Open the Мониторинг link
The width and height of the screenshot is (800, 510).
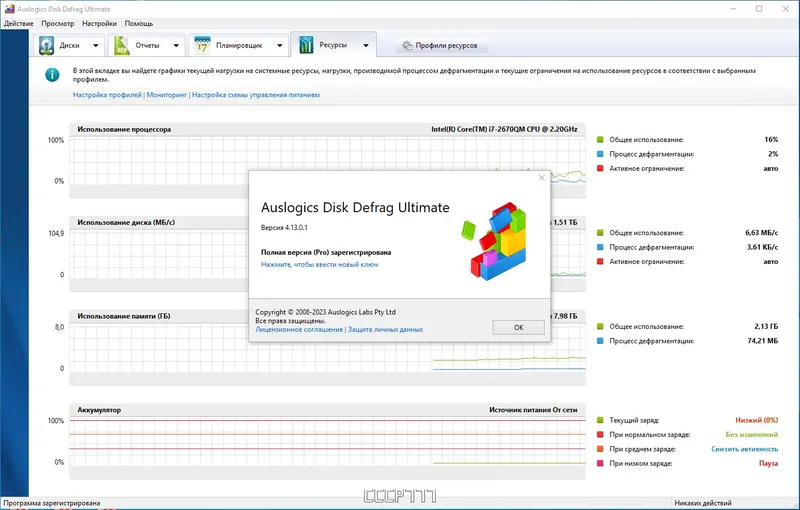(x=167, y=95)
